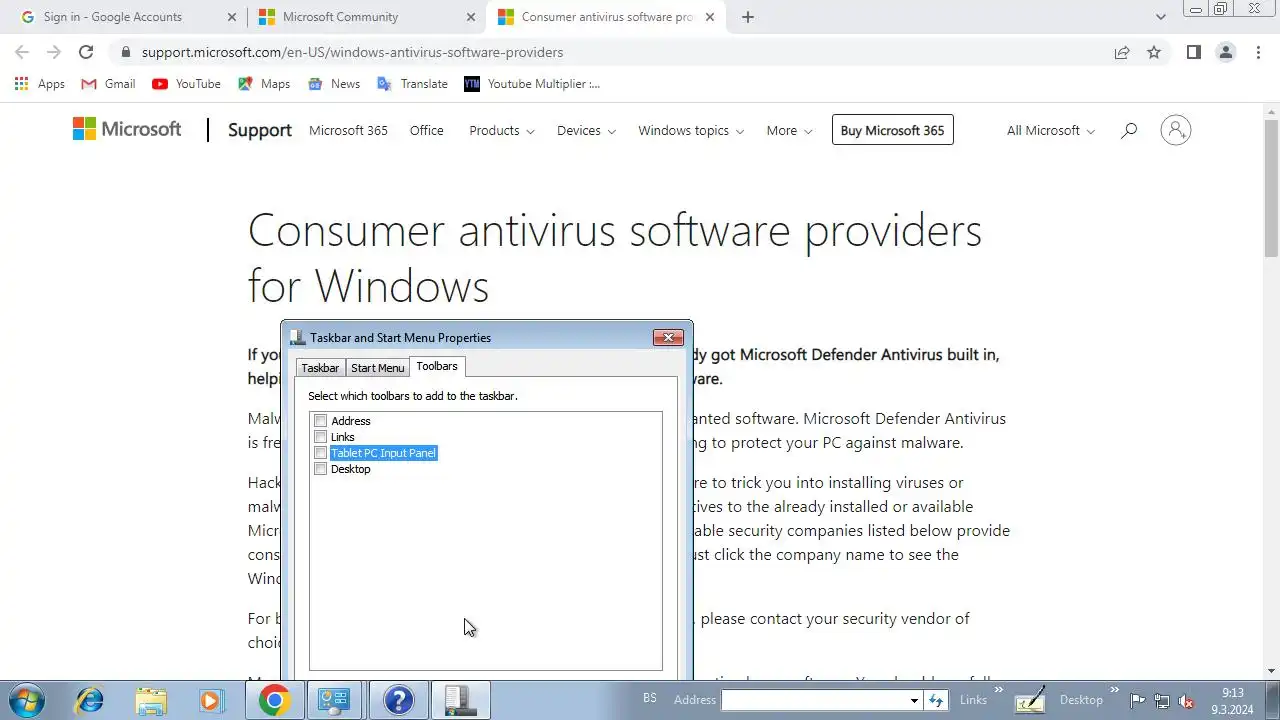Close Taskbar and Start Menu Properties dialog
1280x720 pixels.
pos(668,338)
